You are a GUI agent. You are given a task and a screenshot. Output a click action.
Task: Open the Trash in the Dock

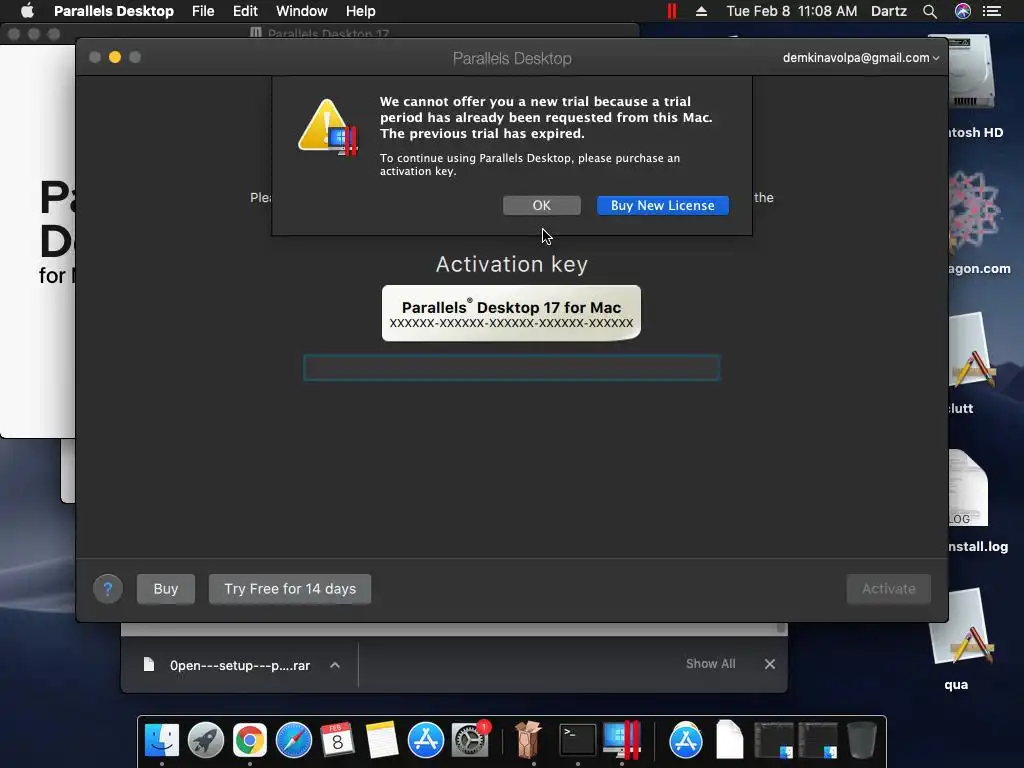coord(861,740)
